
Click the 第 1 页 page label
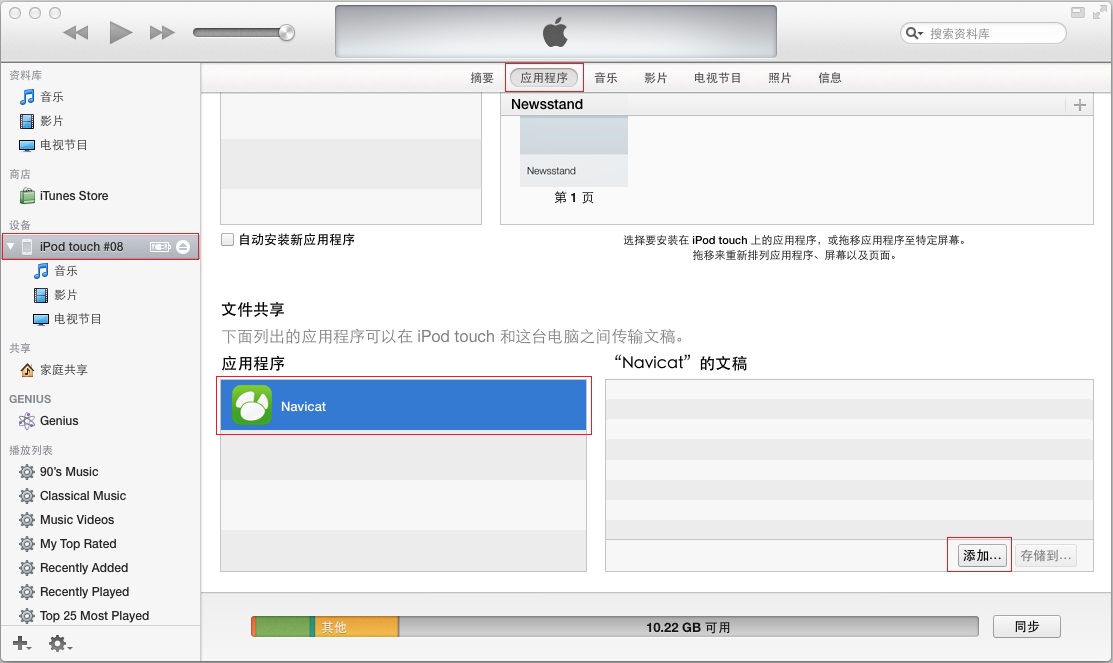coord(574,197)
